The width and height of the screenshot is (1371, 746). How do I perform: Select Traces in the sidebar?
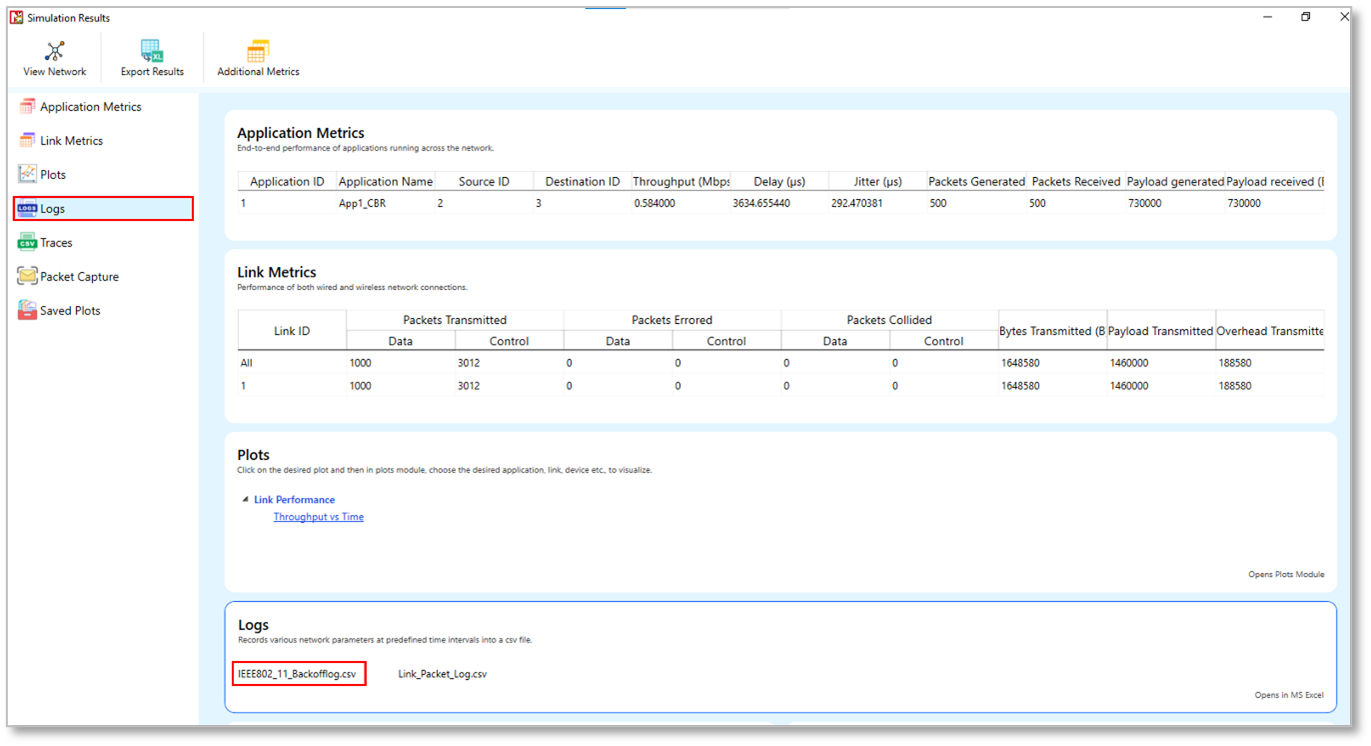(x=56, y=243)
